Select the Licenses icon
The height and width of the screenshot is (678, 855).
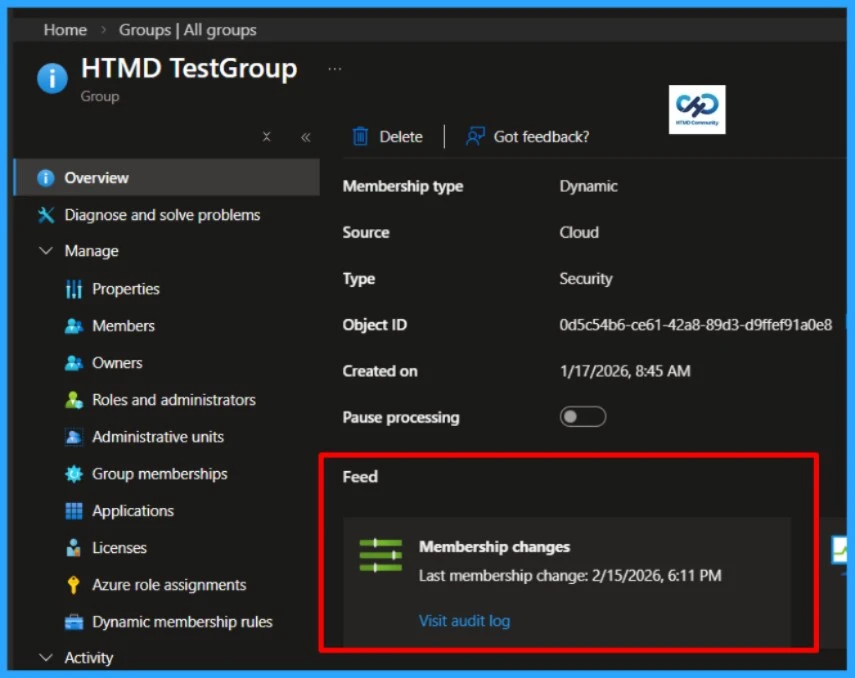(71, 547)
